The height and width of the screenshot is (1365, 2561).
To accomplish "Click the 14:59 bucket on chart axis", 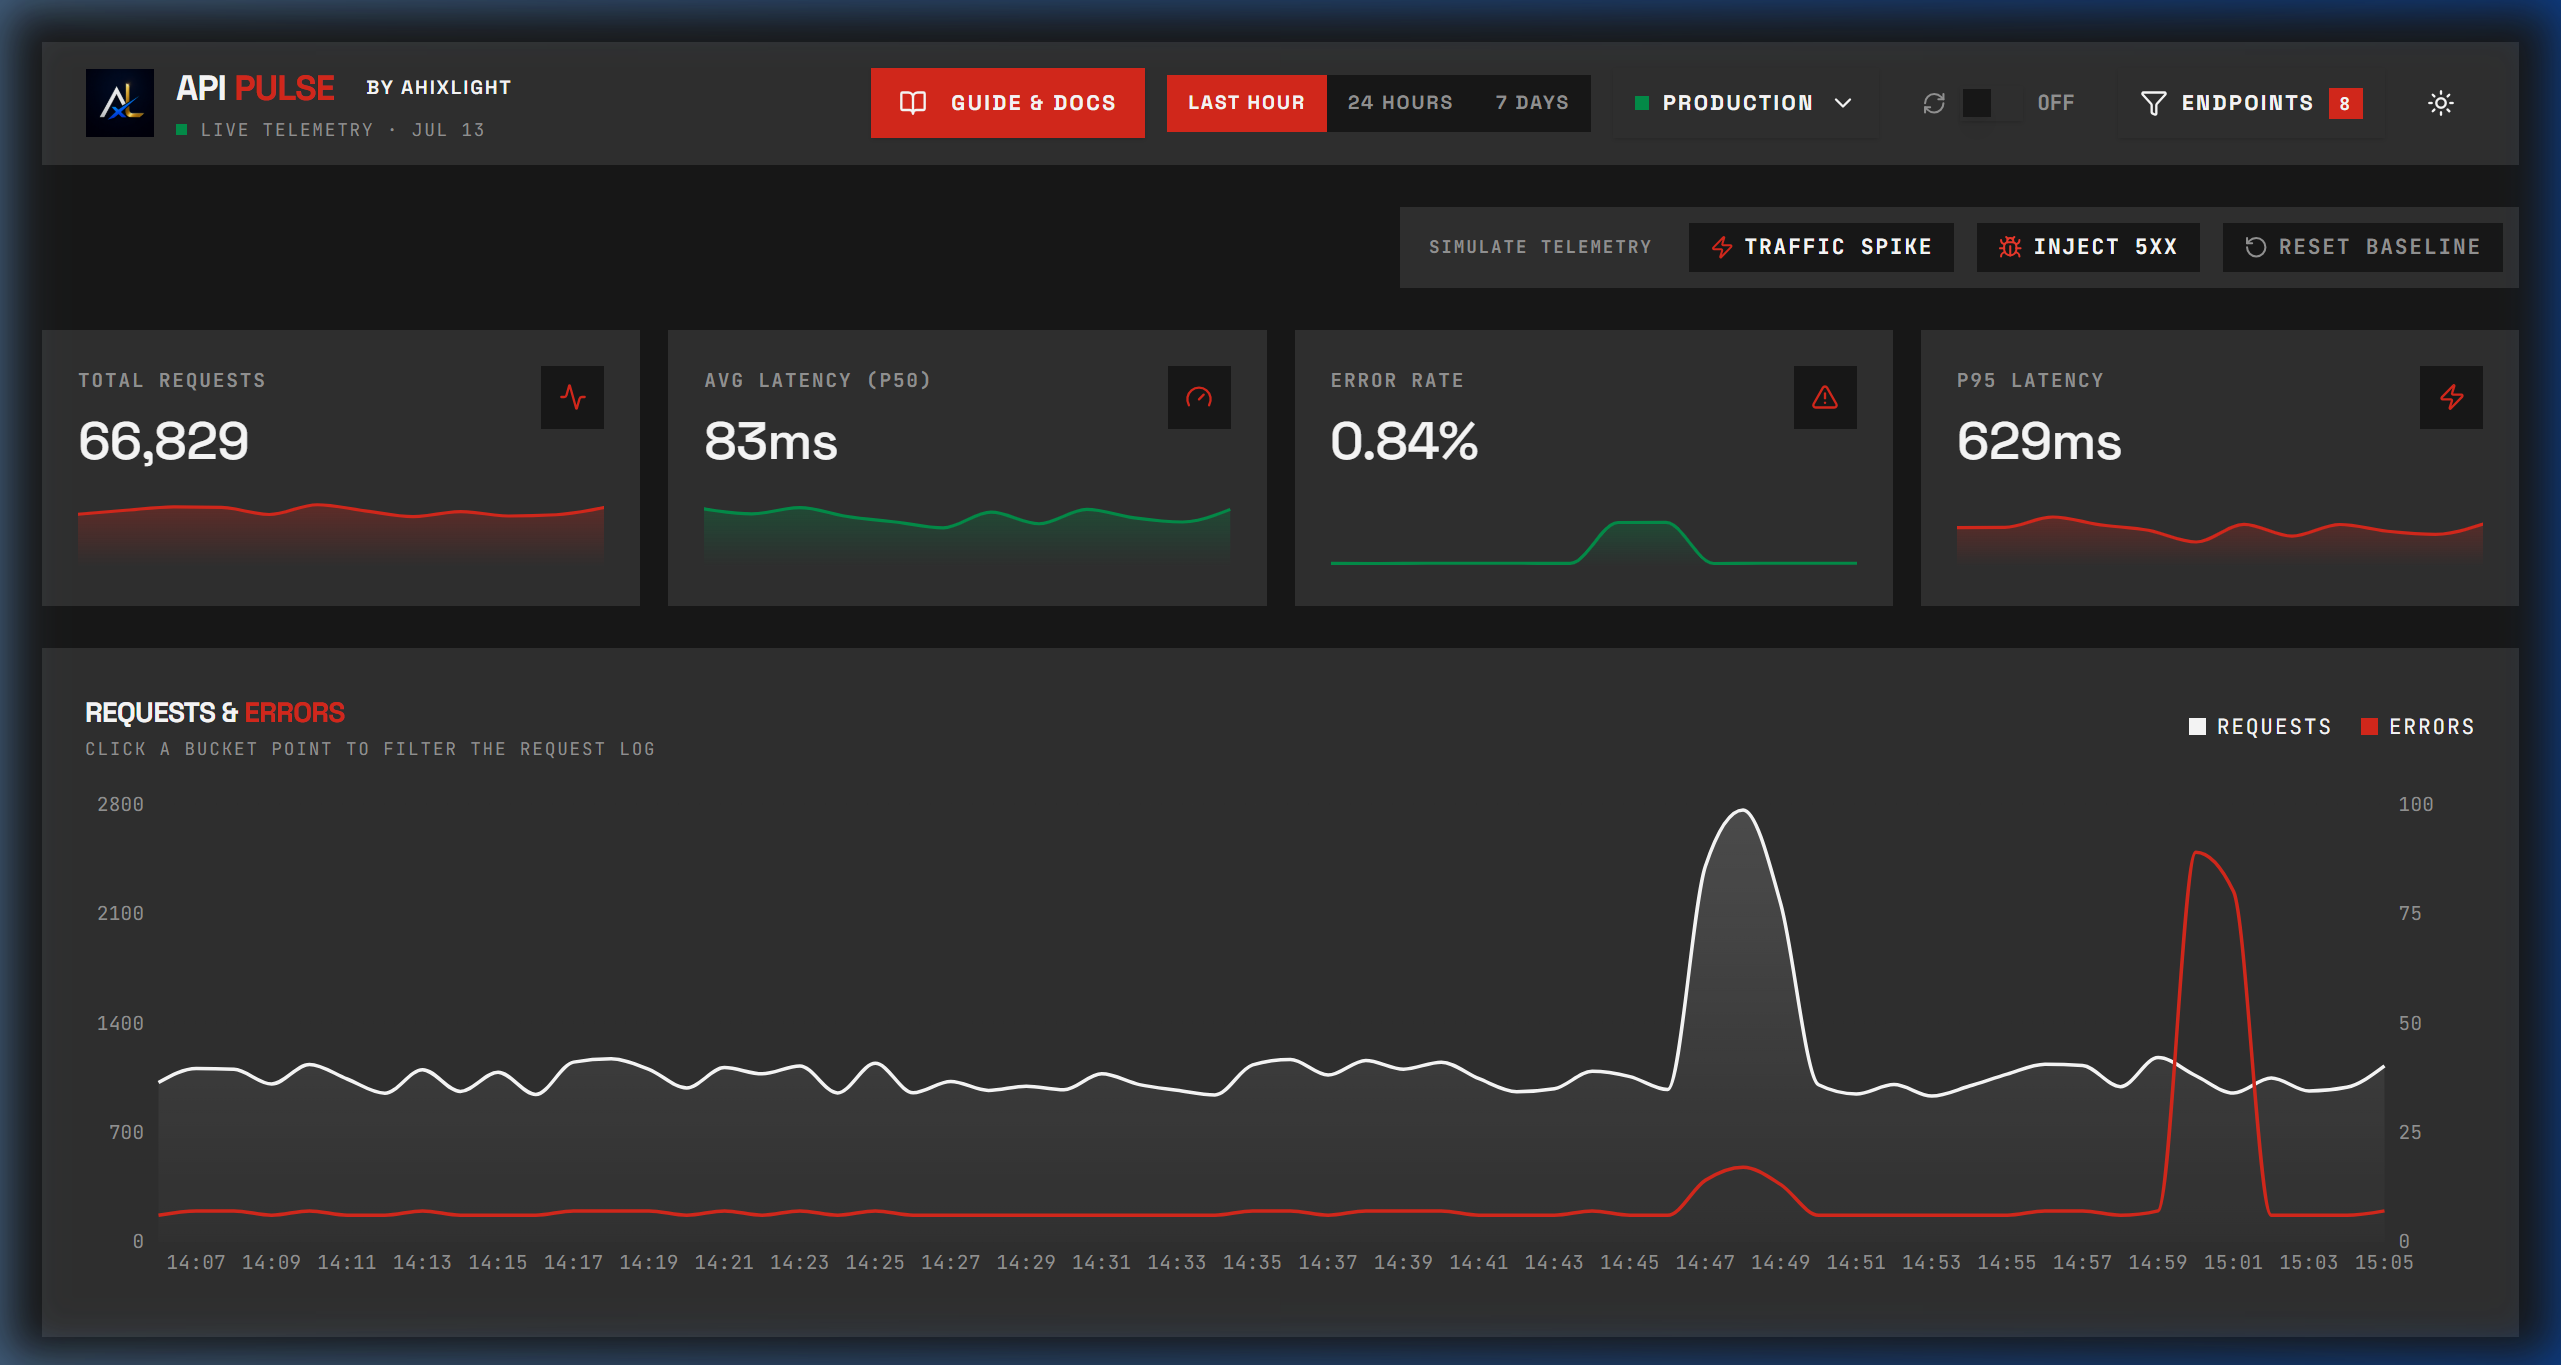I will (2157, 1263).
